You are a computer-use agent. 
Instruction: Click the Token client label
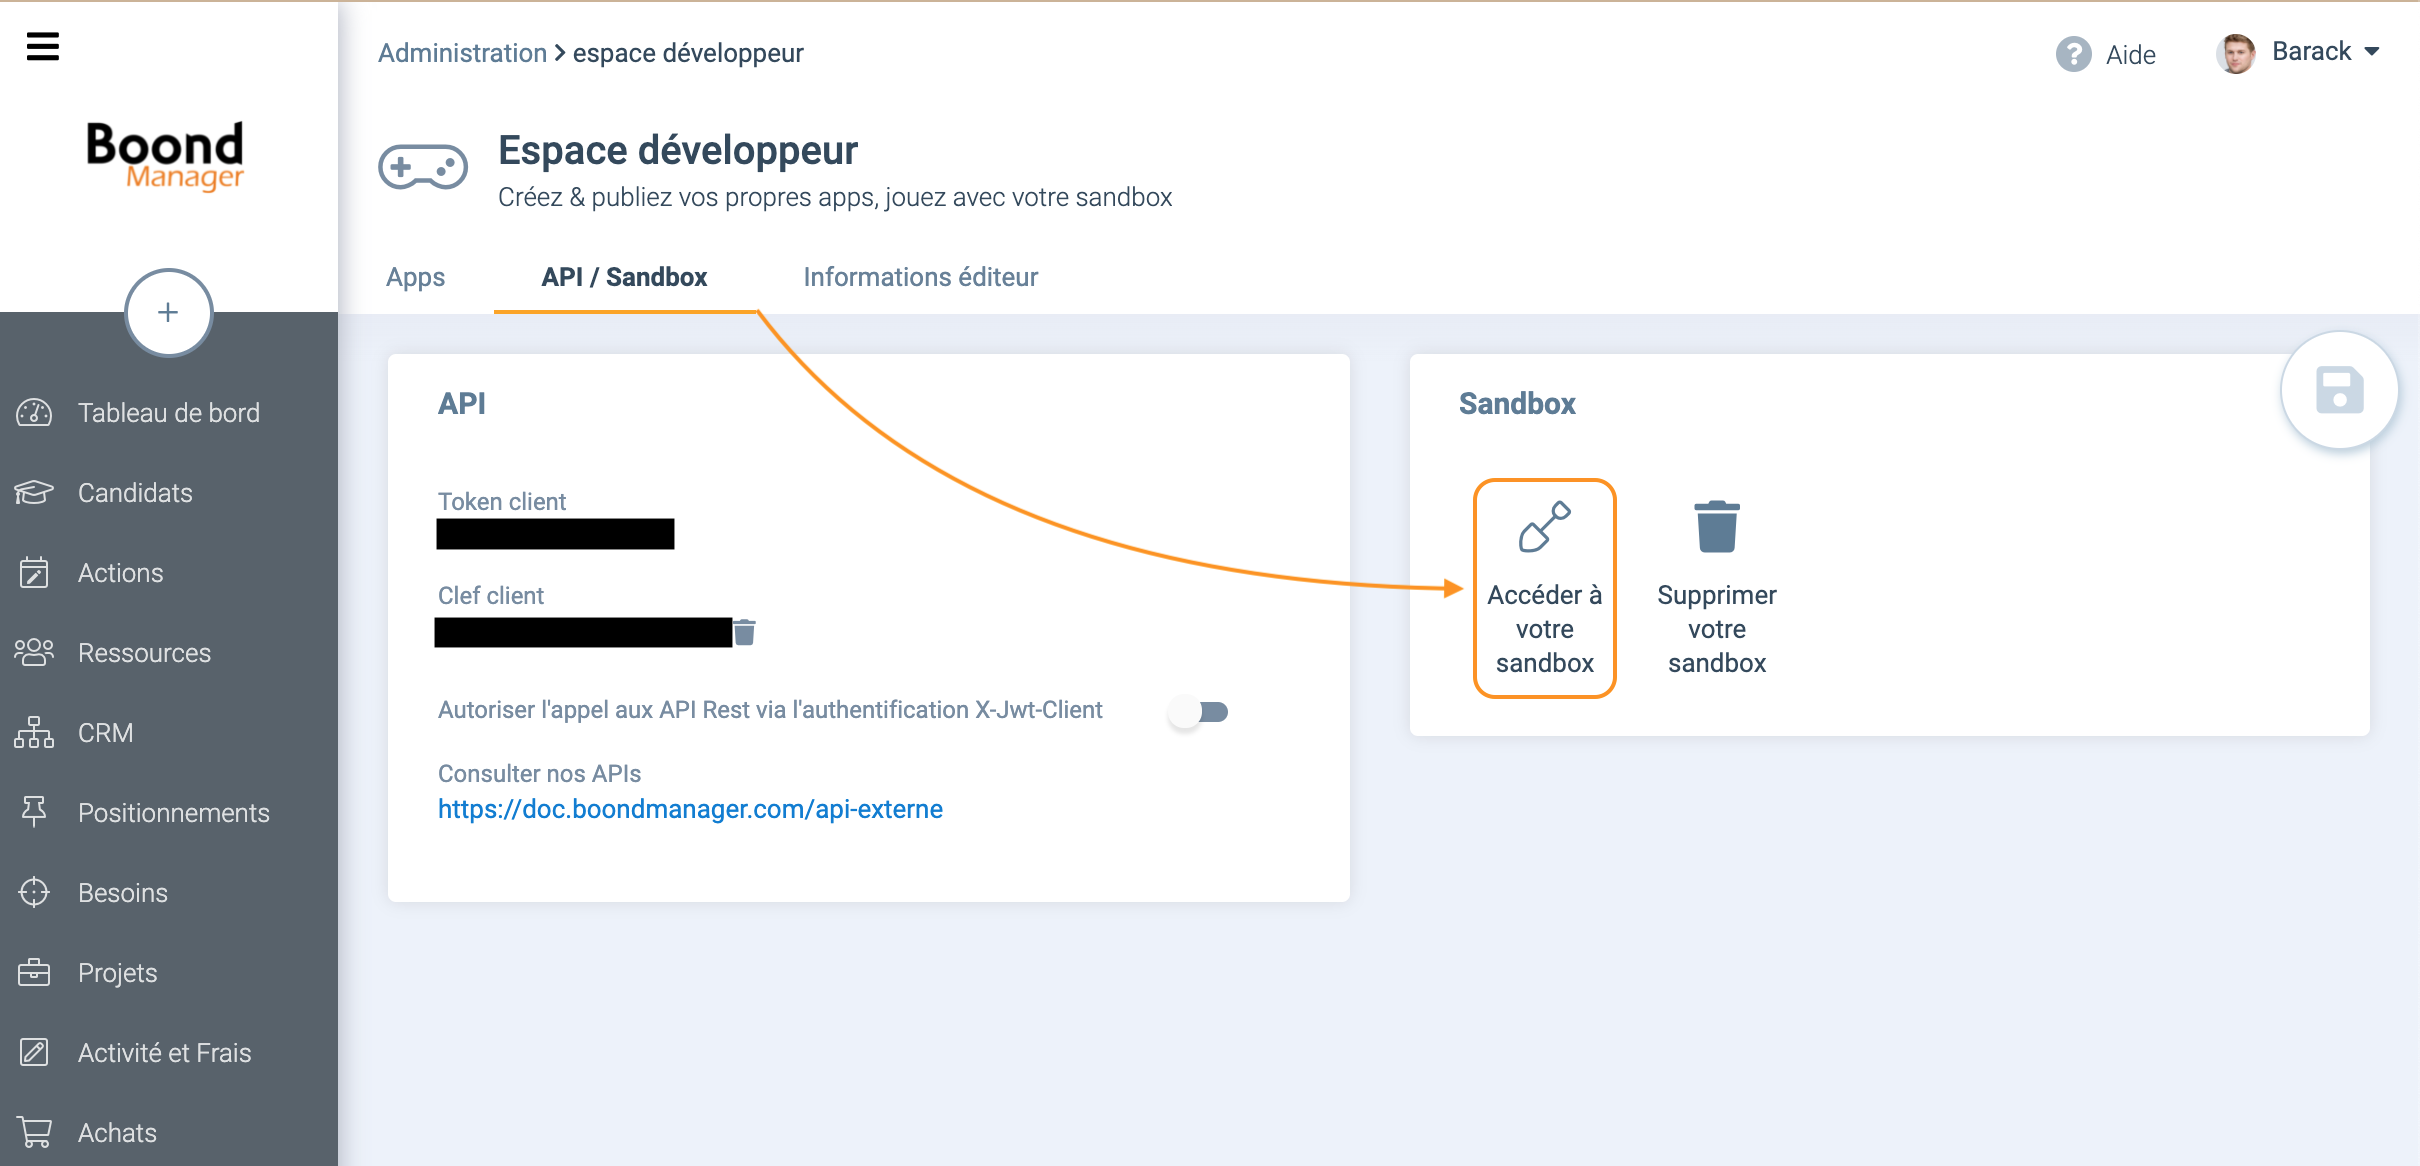click(x=502, y=501)
